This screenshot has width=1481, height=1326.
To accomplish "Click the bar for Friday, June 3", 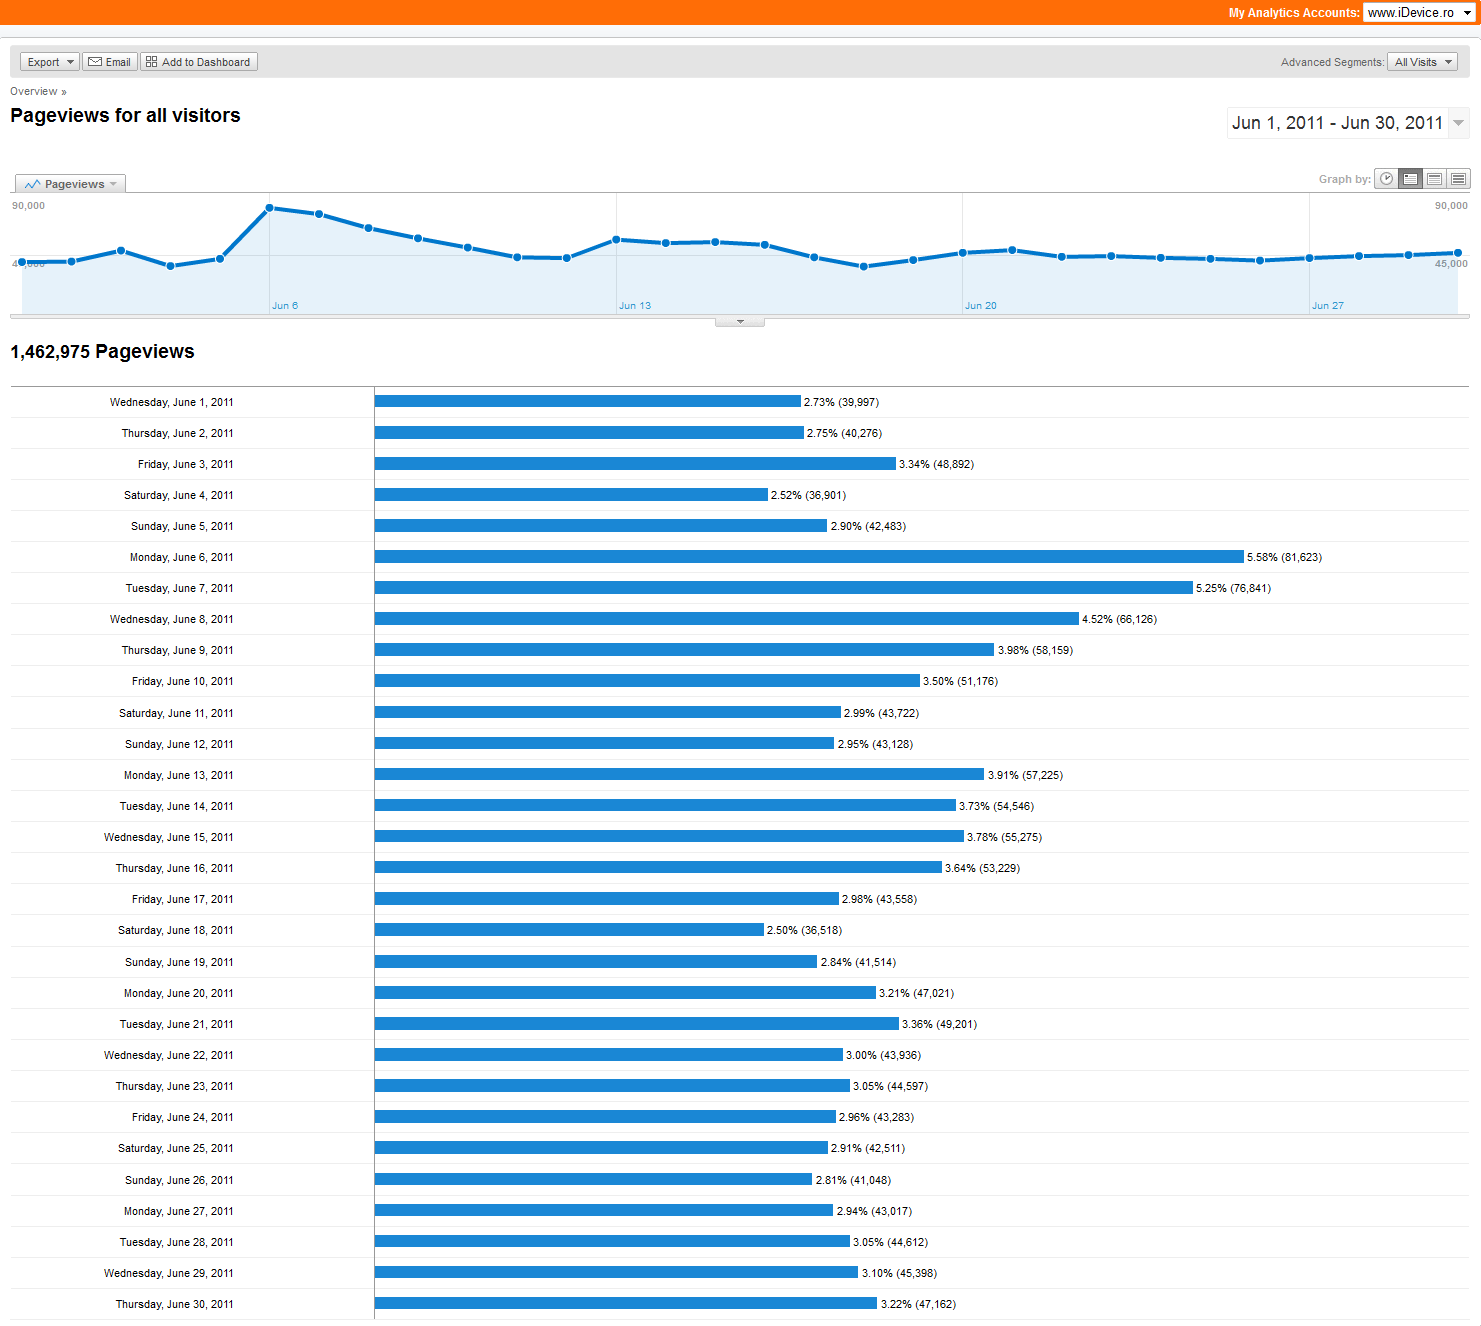I will coord(635,464).
